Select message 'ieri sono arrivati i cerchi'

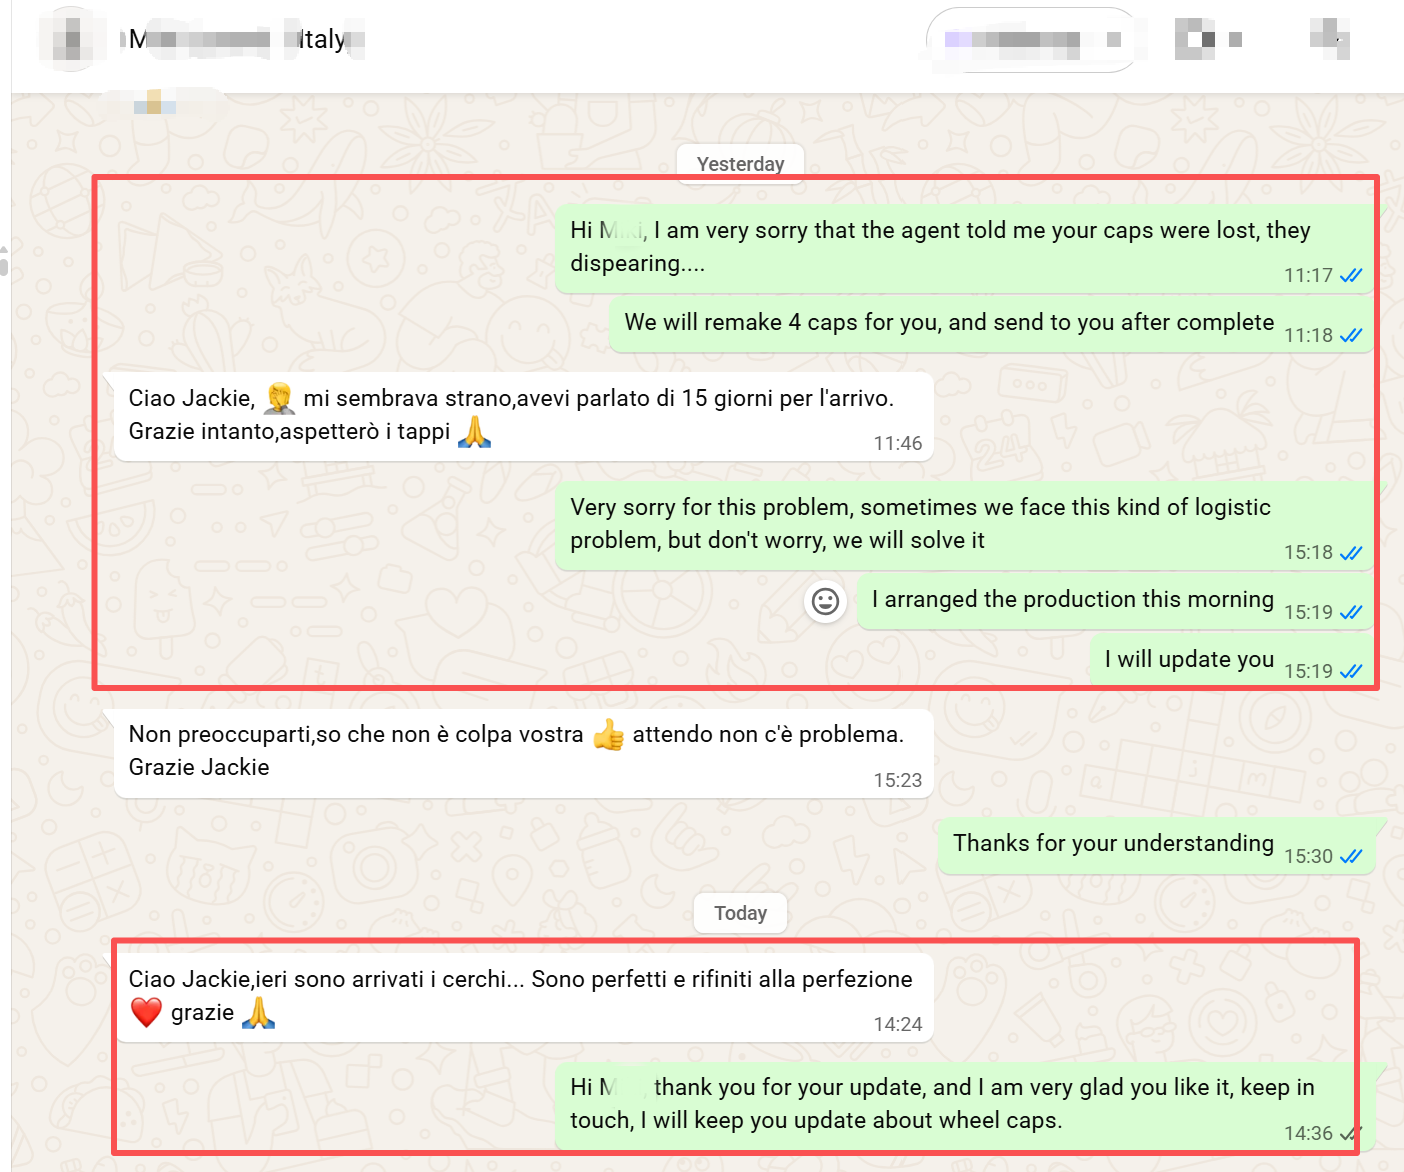tap(524, 997)
